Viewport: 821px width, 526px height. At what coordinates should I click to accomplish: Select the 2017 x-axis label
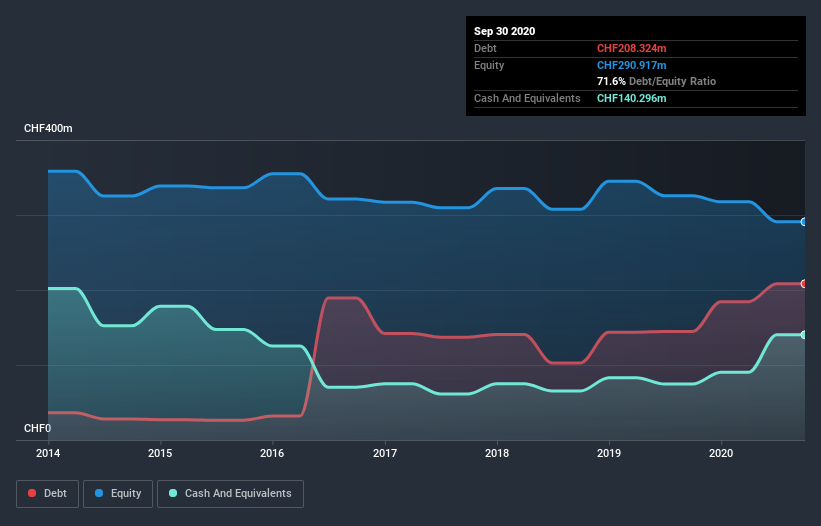pyautogui.click(x=385, y=453)
